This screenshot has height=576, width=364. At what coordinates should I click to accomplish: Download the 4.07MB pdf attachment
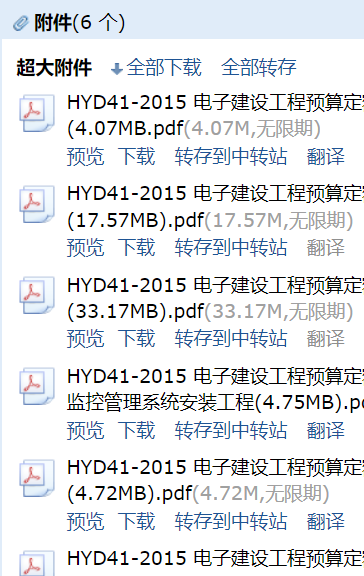[137, 156]
